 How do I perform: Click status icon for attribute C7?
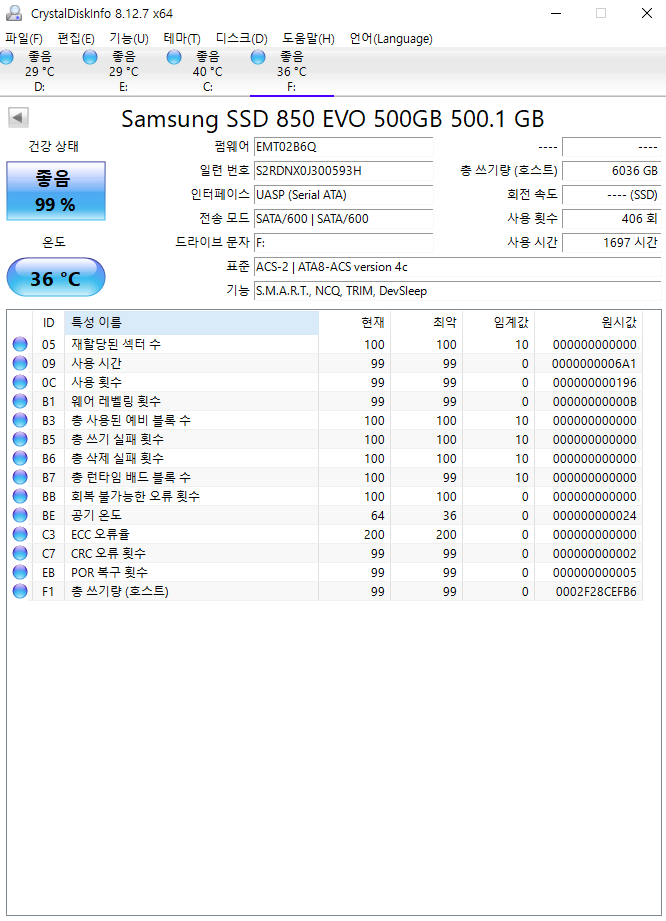point(20,553)
